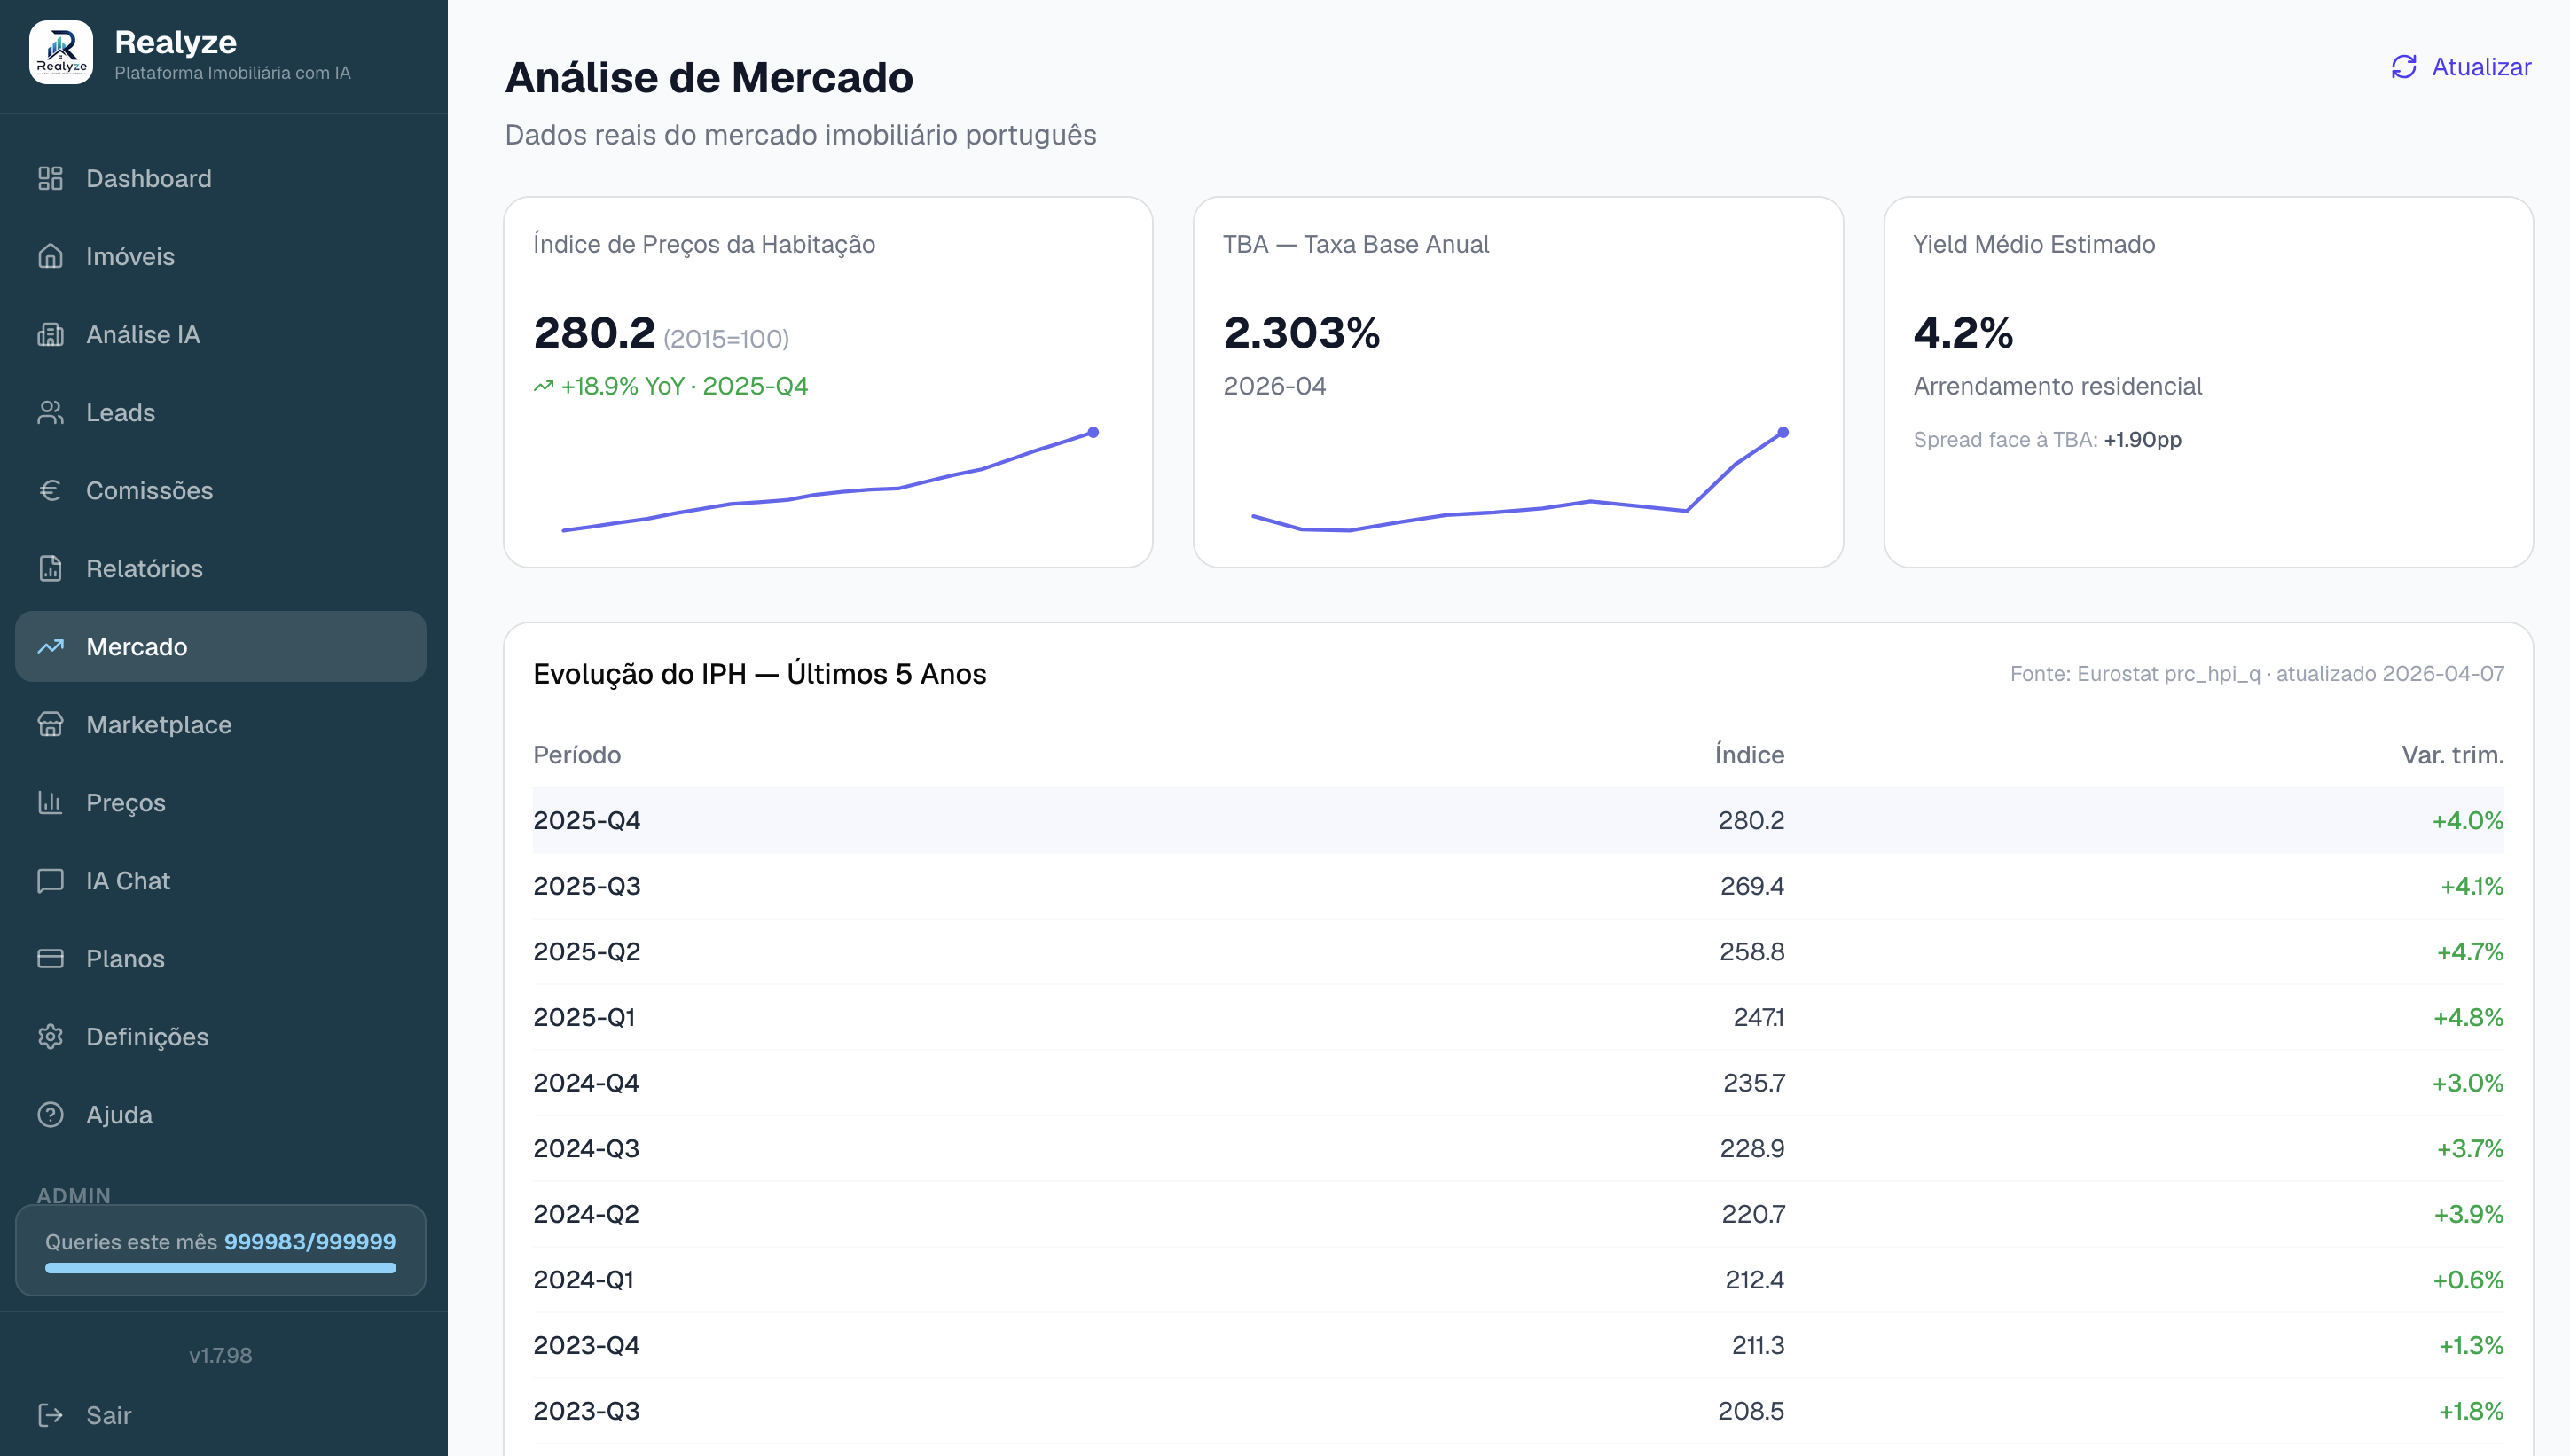Click +3.9% variation for 2024-Q2

pyautogui.click(x=2468, y=1214)
